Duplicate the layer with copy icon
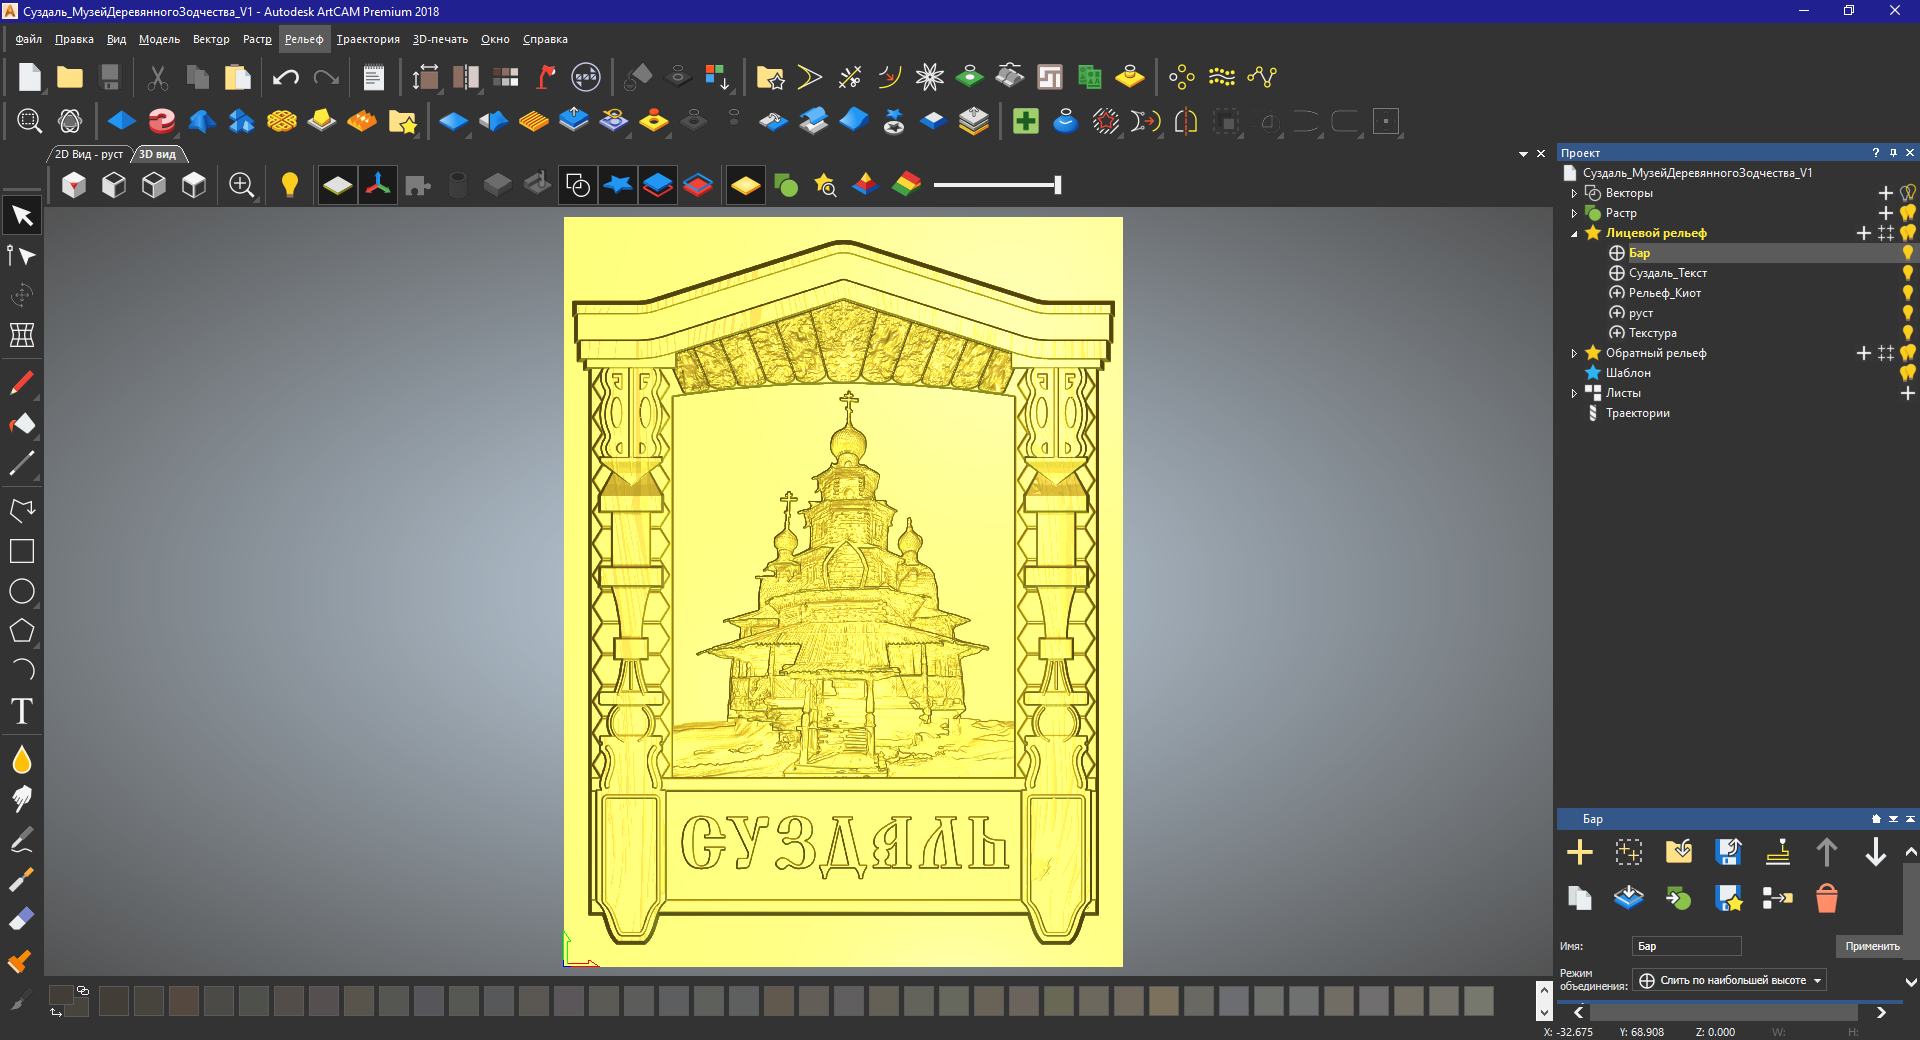The image size is (1920, 1040). click(x=1579, y=898)
